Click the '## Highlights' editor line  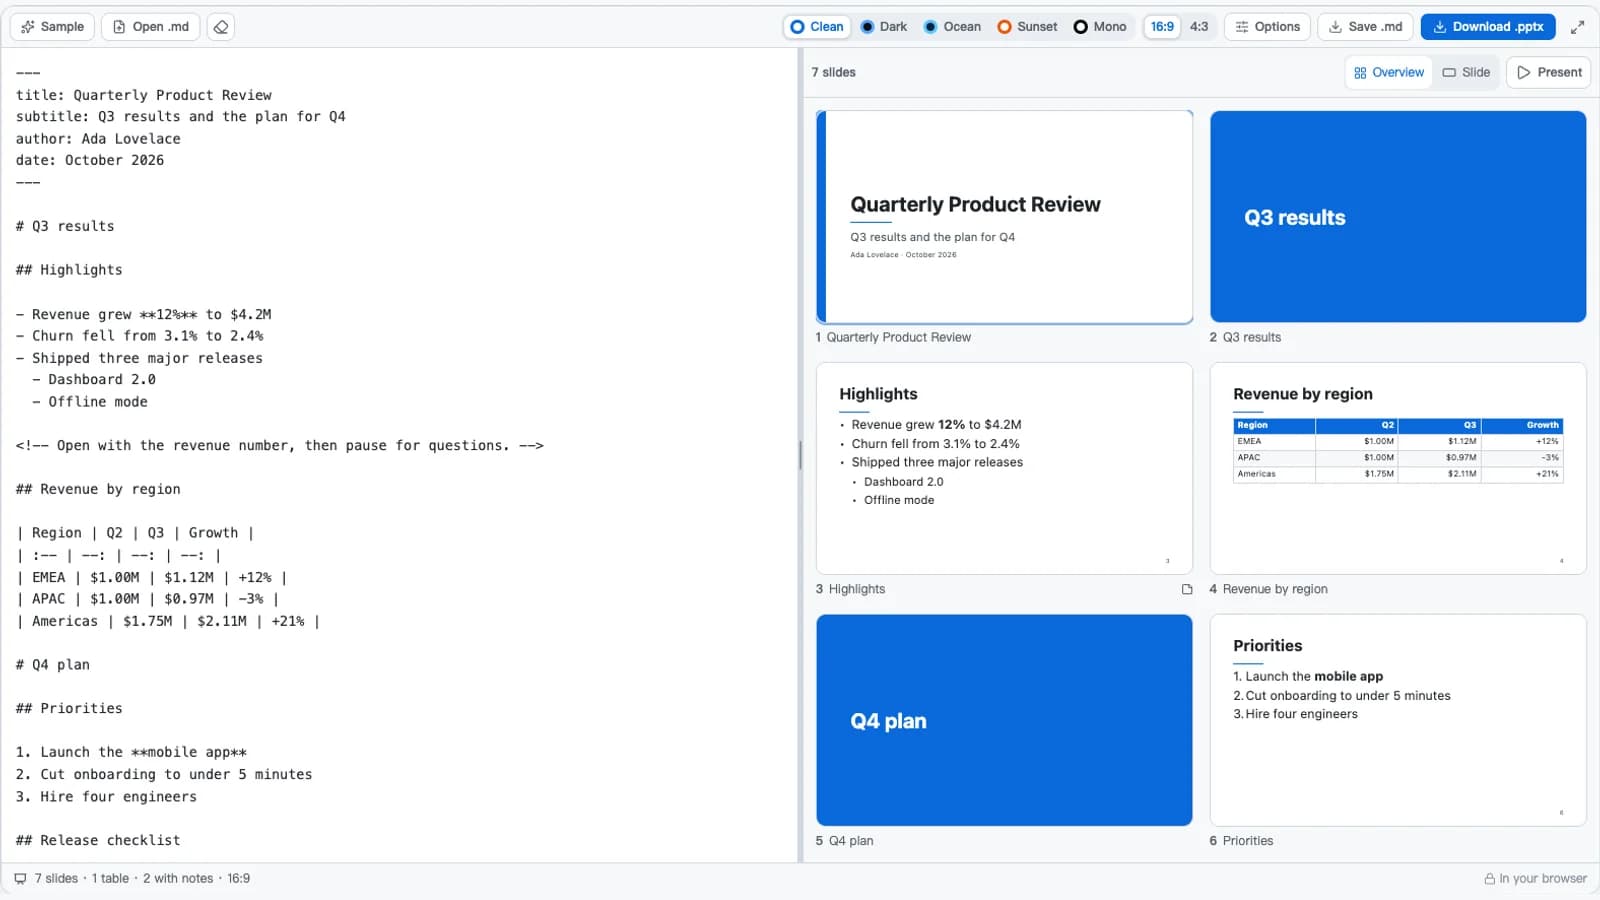click(69, 270)
